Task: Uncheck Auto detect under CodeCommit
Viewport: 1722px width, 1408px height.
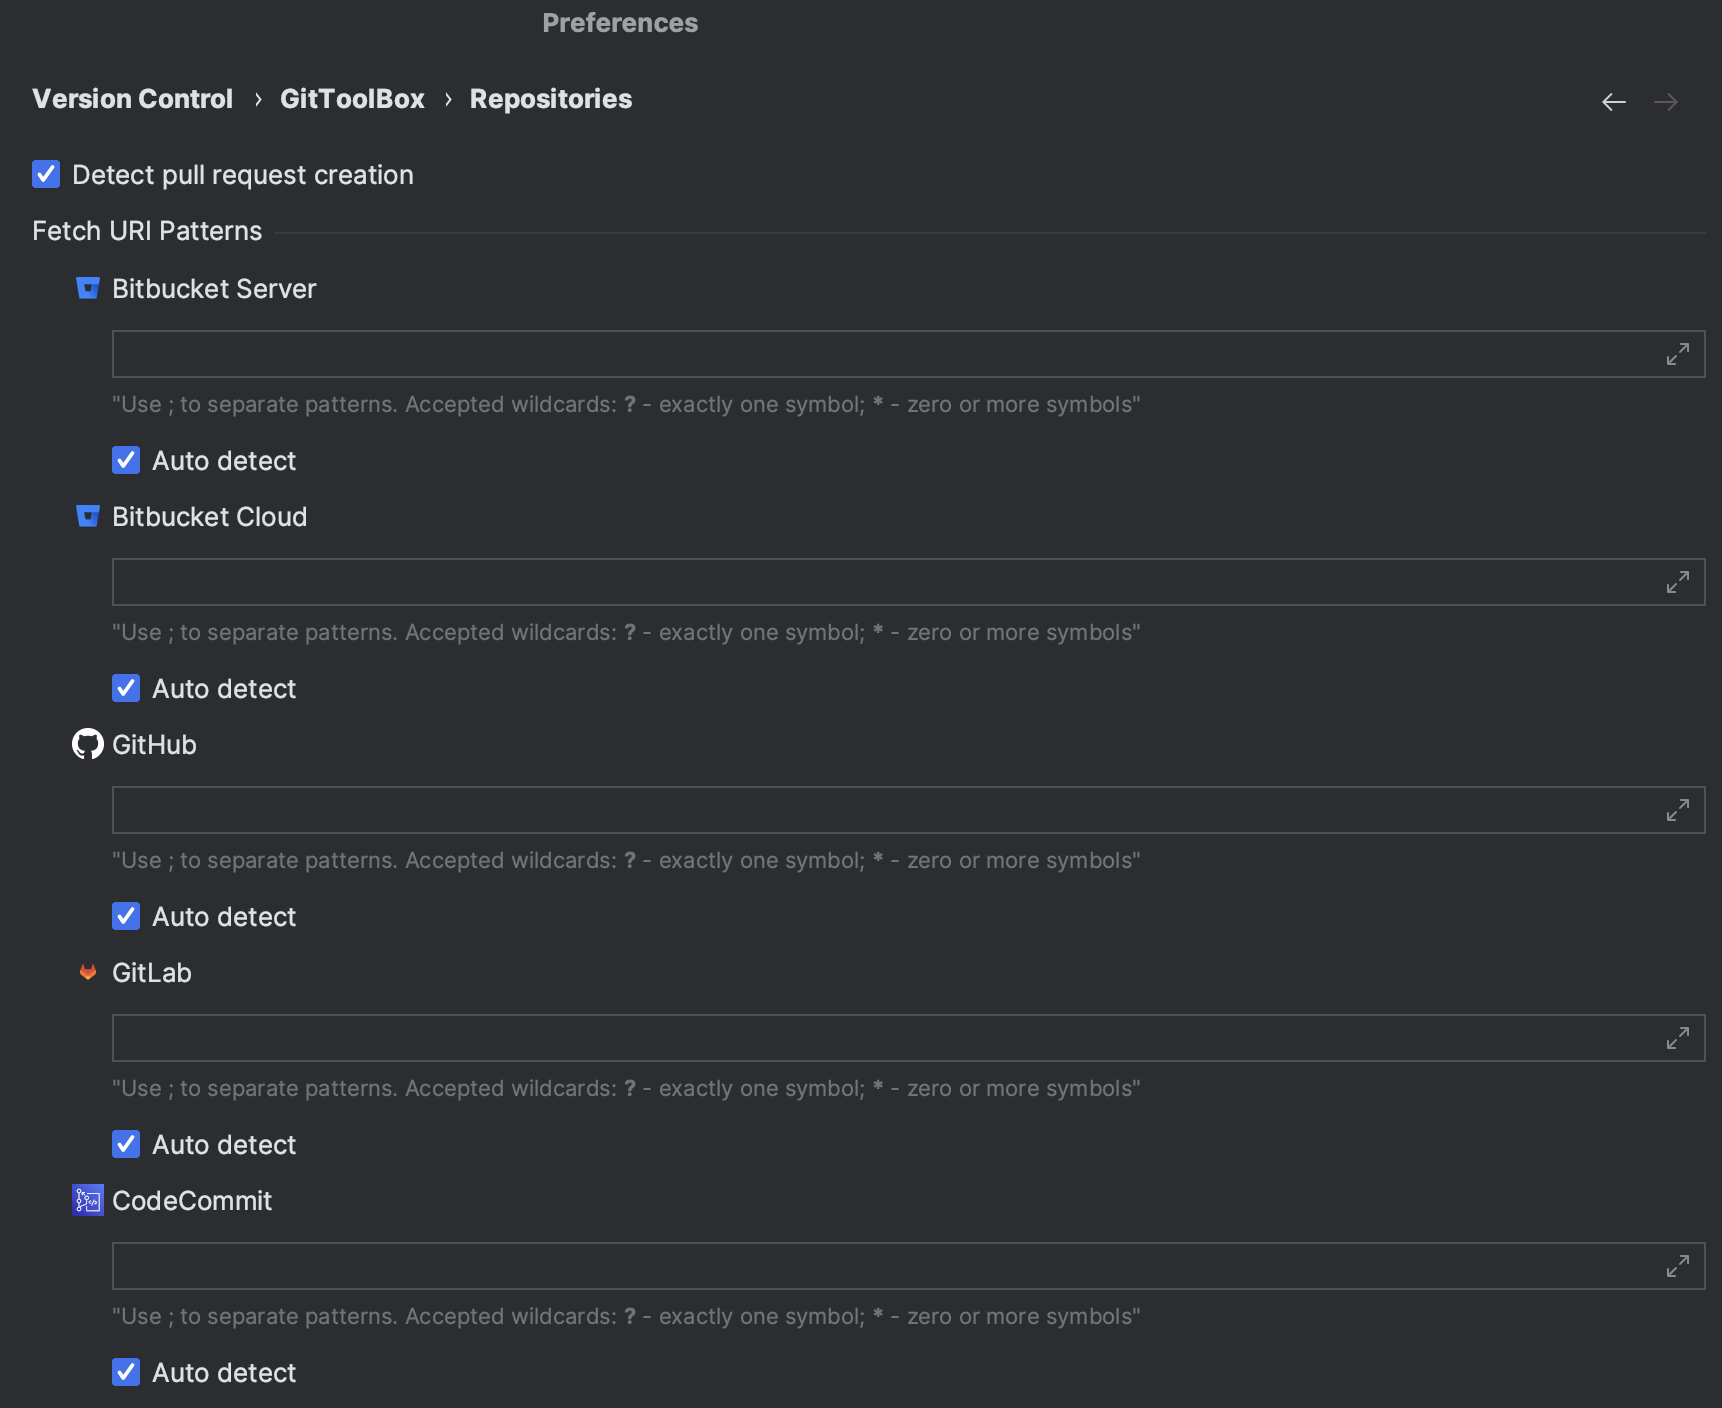Action: (x=126, y=1372)
